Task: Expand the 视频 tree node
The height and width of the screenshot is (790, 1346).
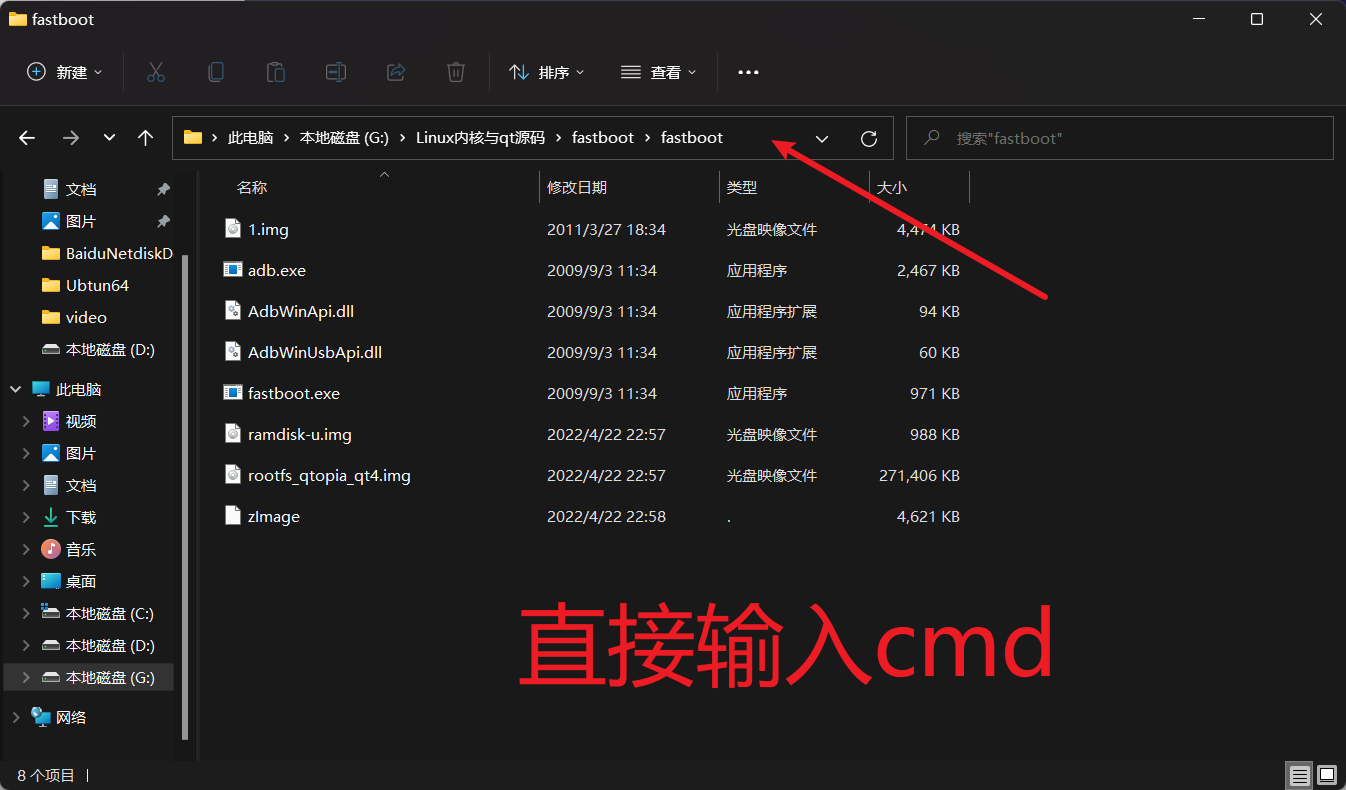Action: pyautogui.click(x=27, y=421)
